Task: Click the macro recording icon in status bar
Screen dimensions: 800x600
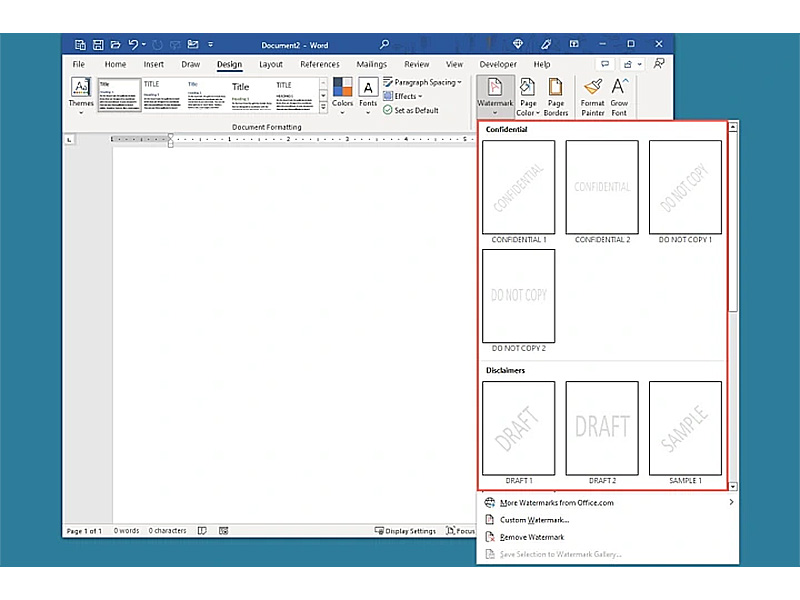Action: click(x=223, y=531)
